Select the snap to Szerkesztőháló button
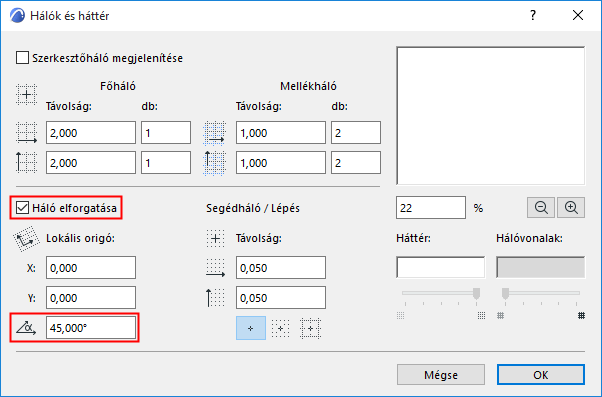 pos(310,328)
